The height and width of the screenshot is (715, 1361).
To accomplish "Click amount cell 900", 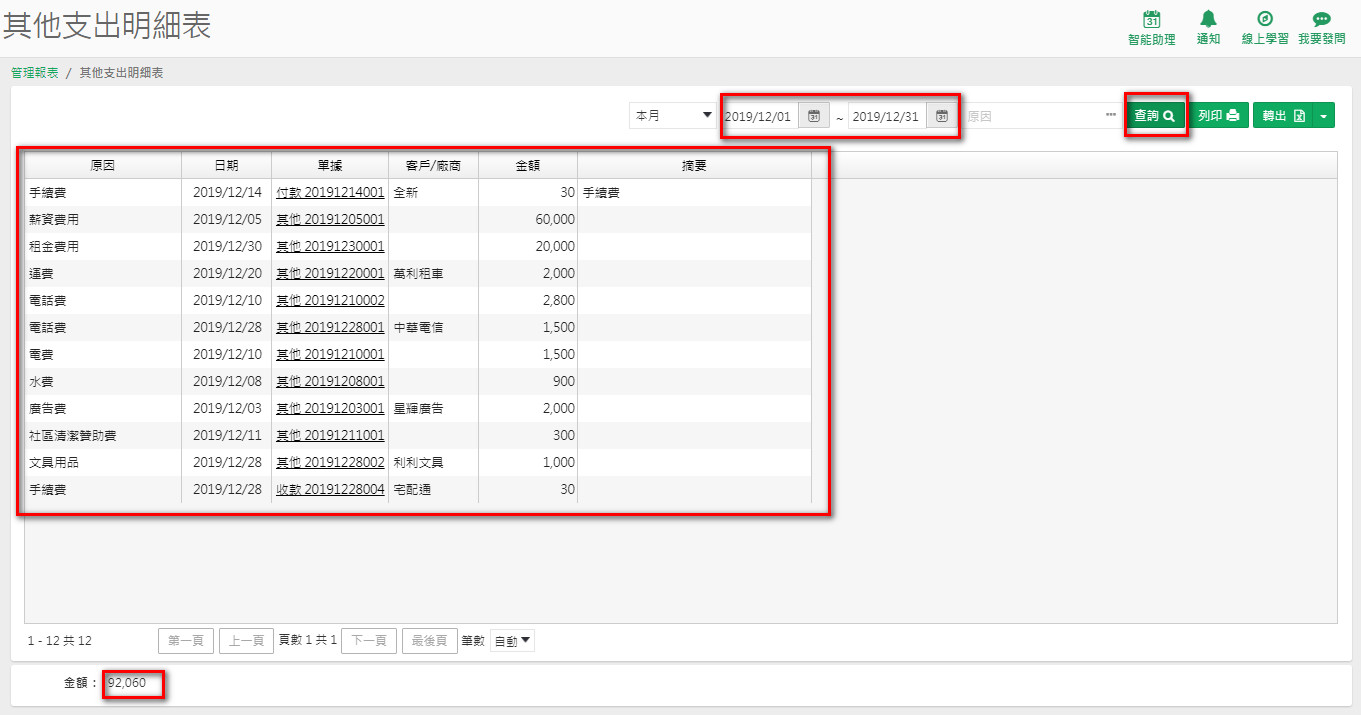I will tap(528, 382).
